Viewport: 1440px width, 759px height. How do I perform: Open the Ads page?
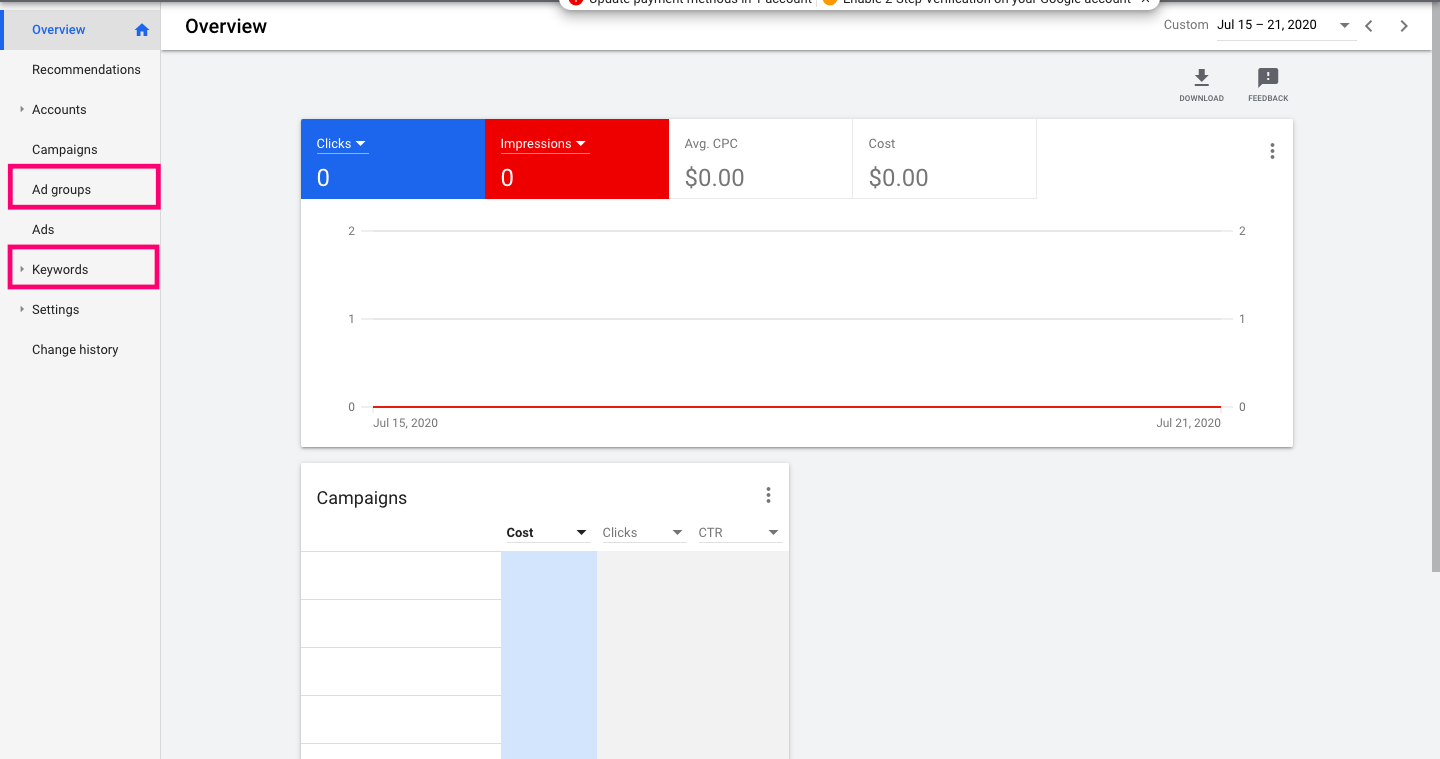point(80,230)
